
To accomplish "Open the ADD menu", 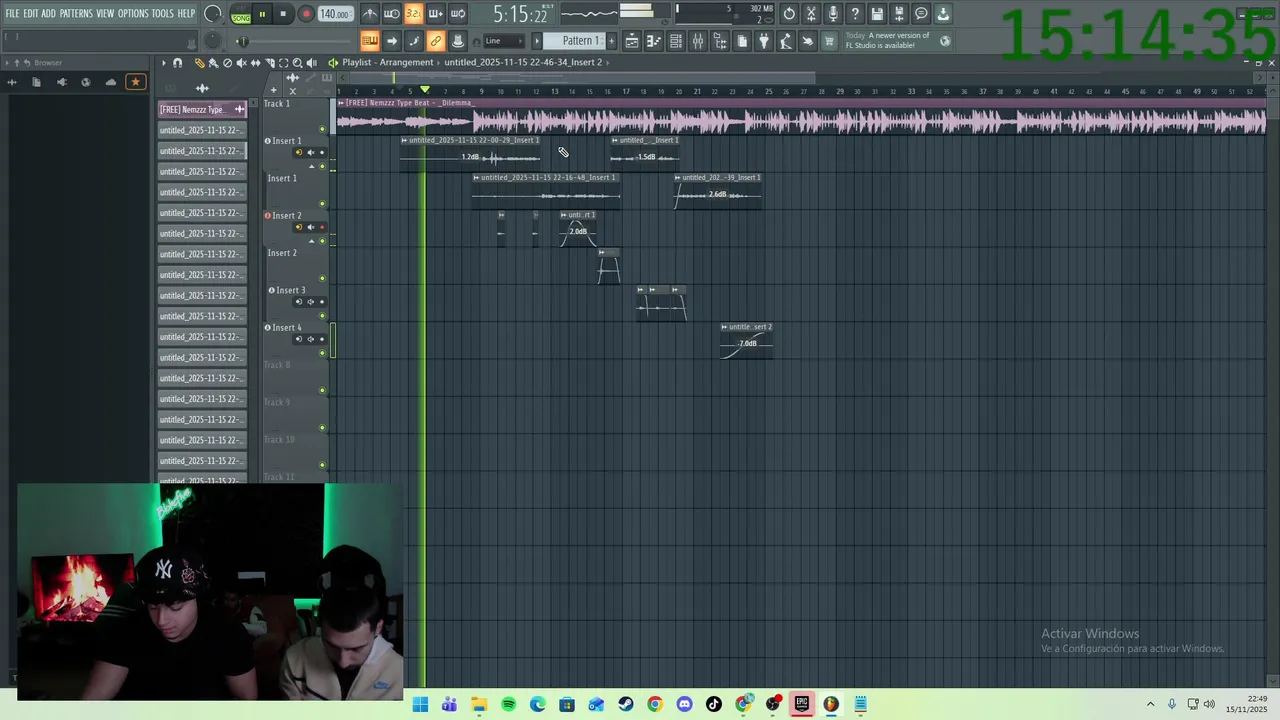I will click(x=49, y=14).
